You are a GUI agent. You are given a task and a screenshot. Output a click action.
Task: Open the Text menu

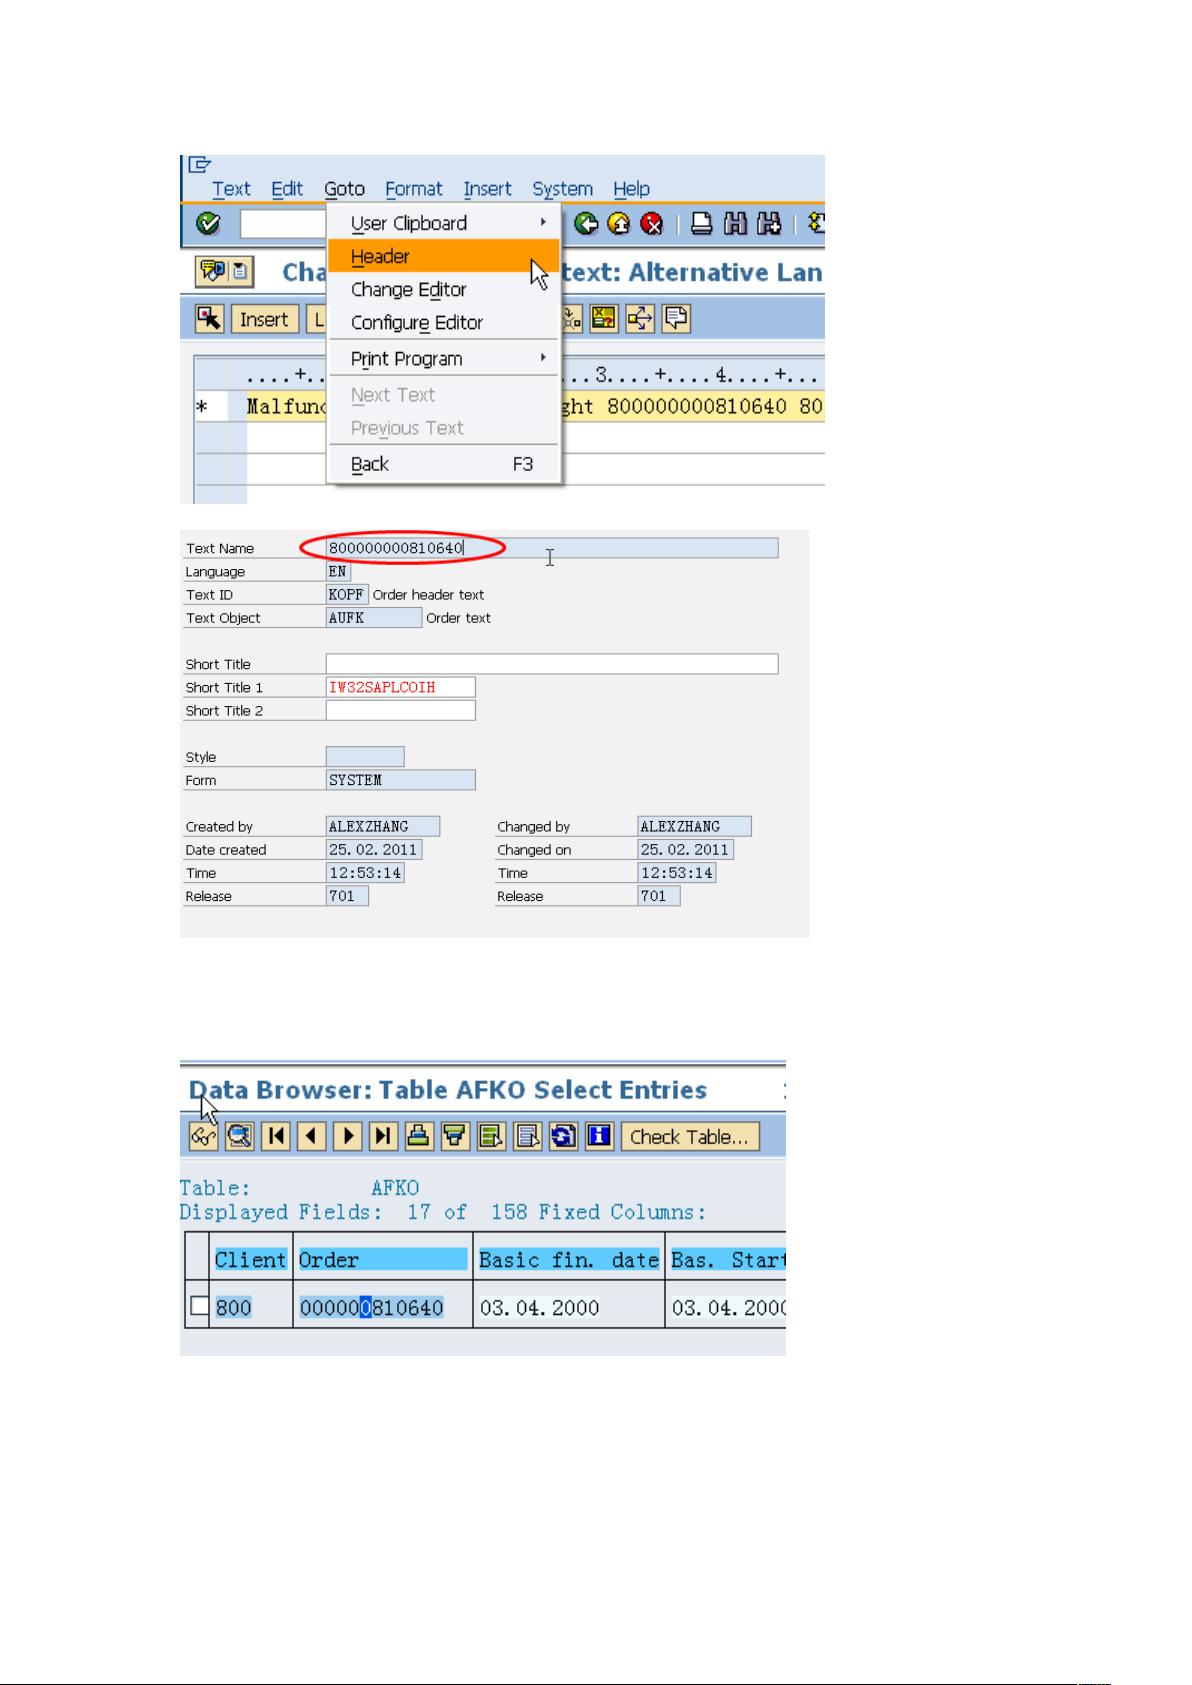click(231, 189)
